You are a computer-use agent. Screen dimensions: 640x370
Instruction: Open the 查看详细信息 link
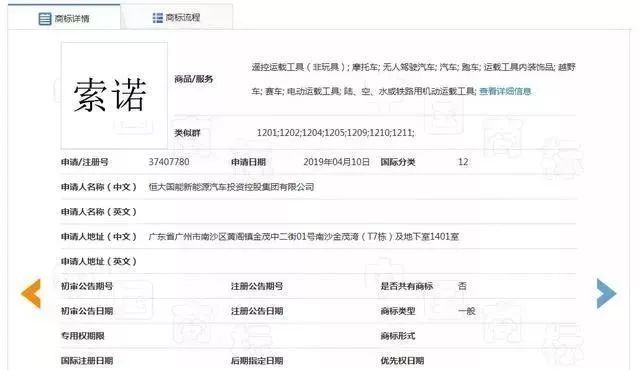pyautogui.click(x=505, y=91)
